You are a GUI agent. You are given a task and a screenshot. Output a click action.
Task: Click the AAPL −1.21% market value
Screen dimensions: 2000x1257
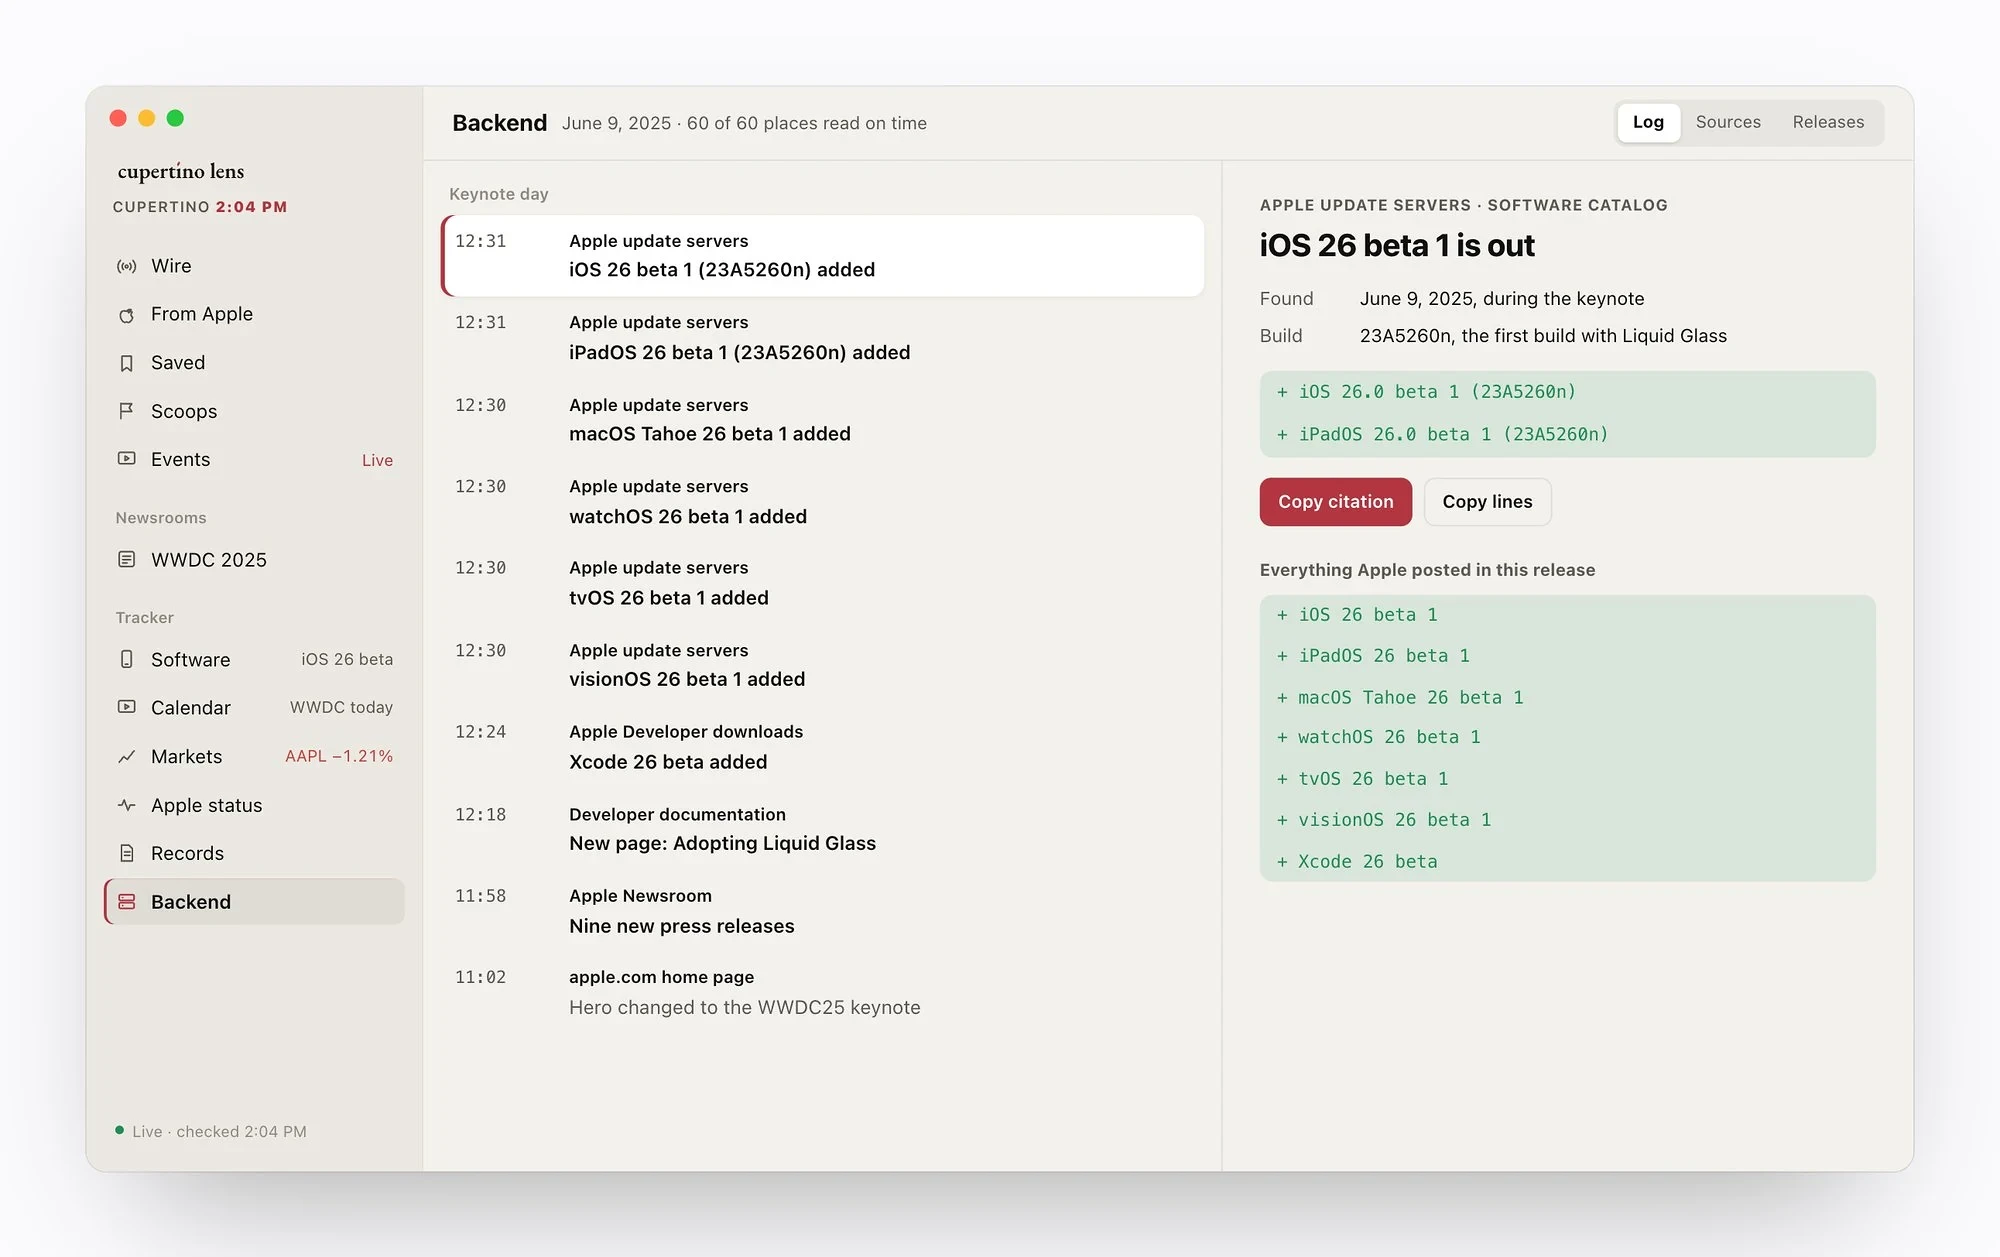coord(339,757)
